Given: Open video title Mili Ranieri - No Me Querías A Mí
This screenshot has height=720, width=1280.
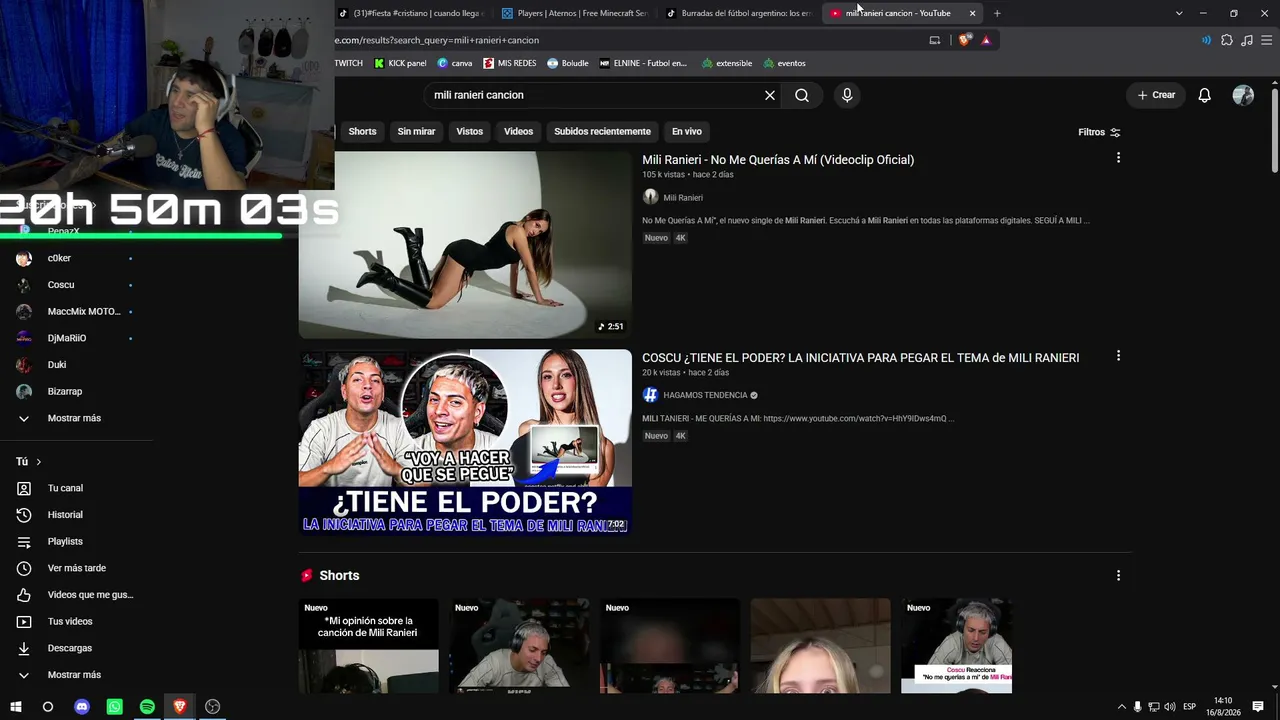Looking at the screenshot, I should coord(778,160).
